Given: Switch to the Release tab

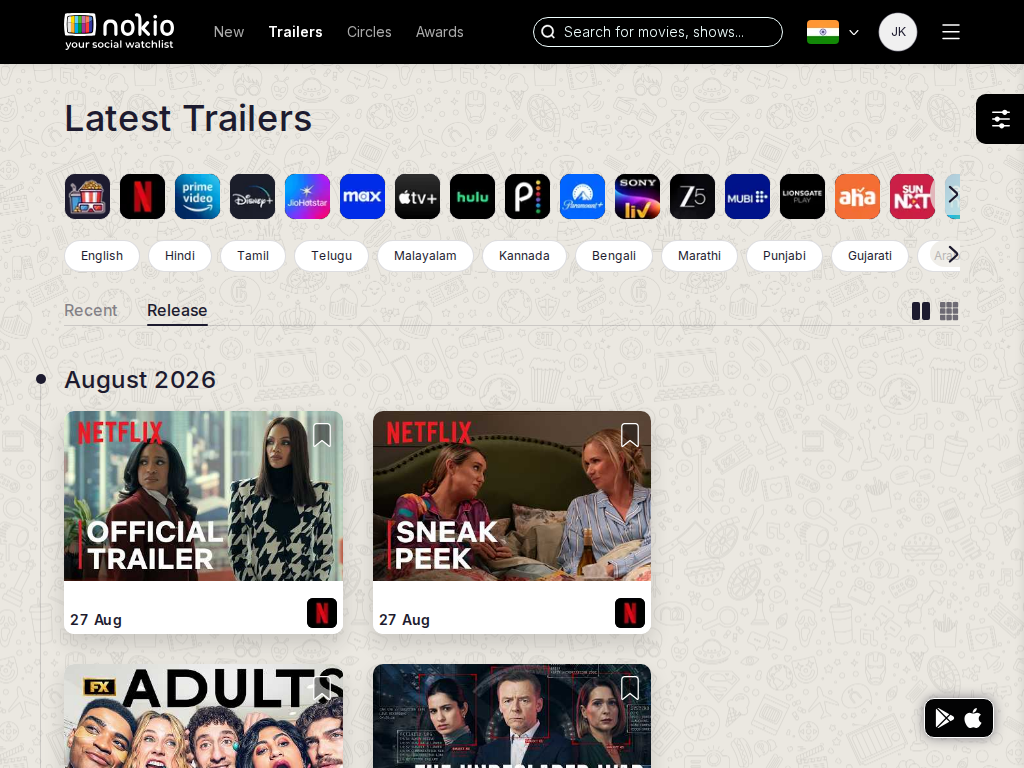Looking at the screenshot, I should 177,310.
